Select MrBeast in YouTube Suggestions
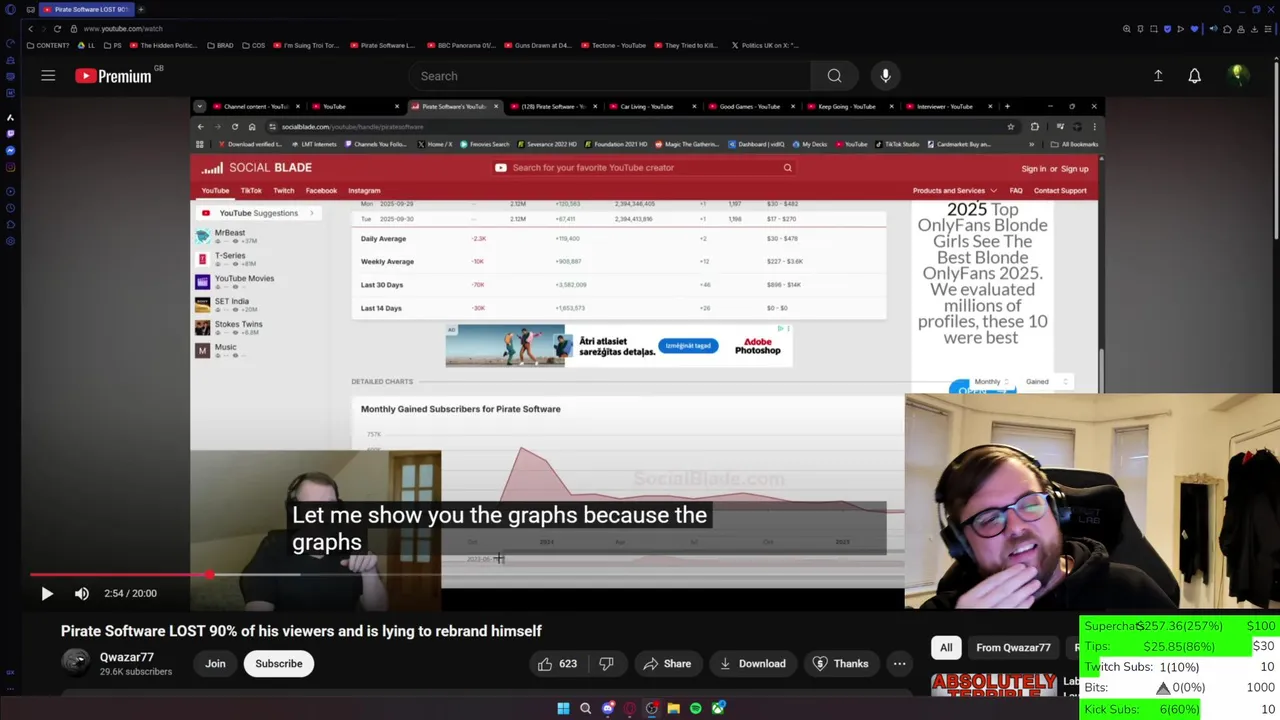 (228, 236)
